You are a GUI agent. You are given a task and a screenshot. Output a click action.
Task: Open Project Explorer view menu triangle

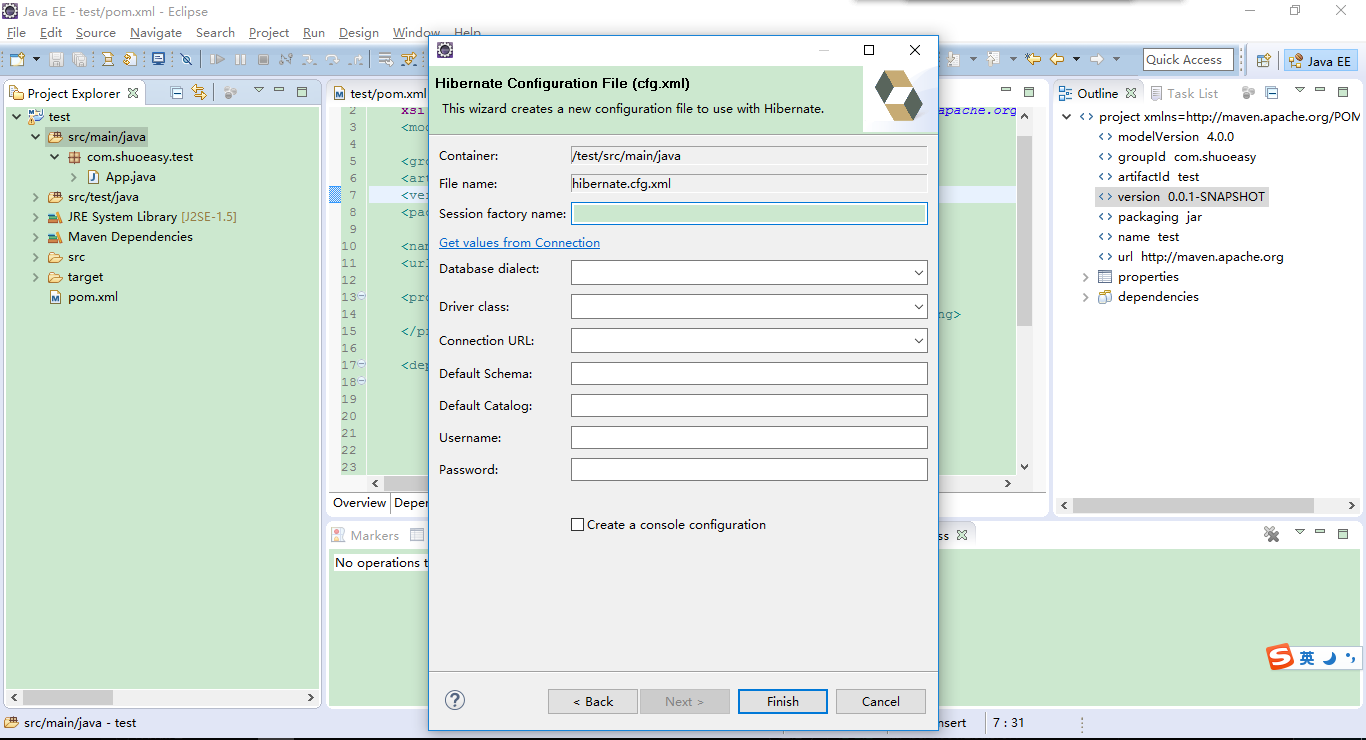point(258,90)
